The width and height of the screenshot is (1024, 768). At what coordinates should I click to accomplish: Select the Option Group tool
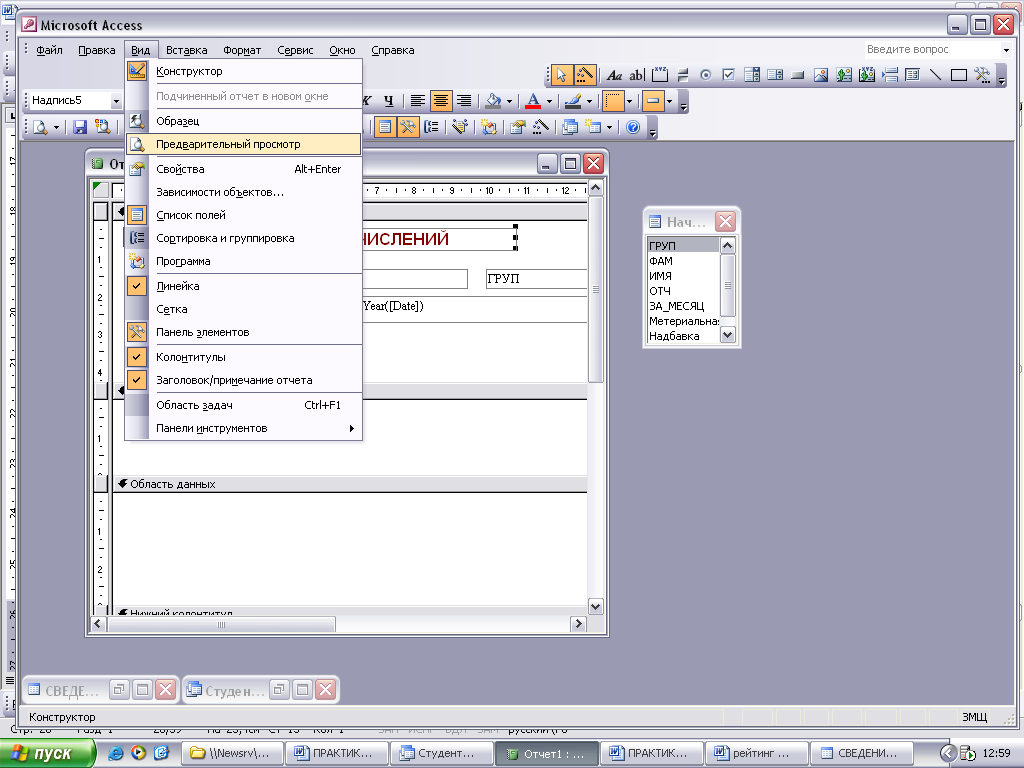tap(660, 75)
